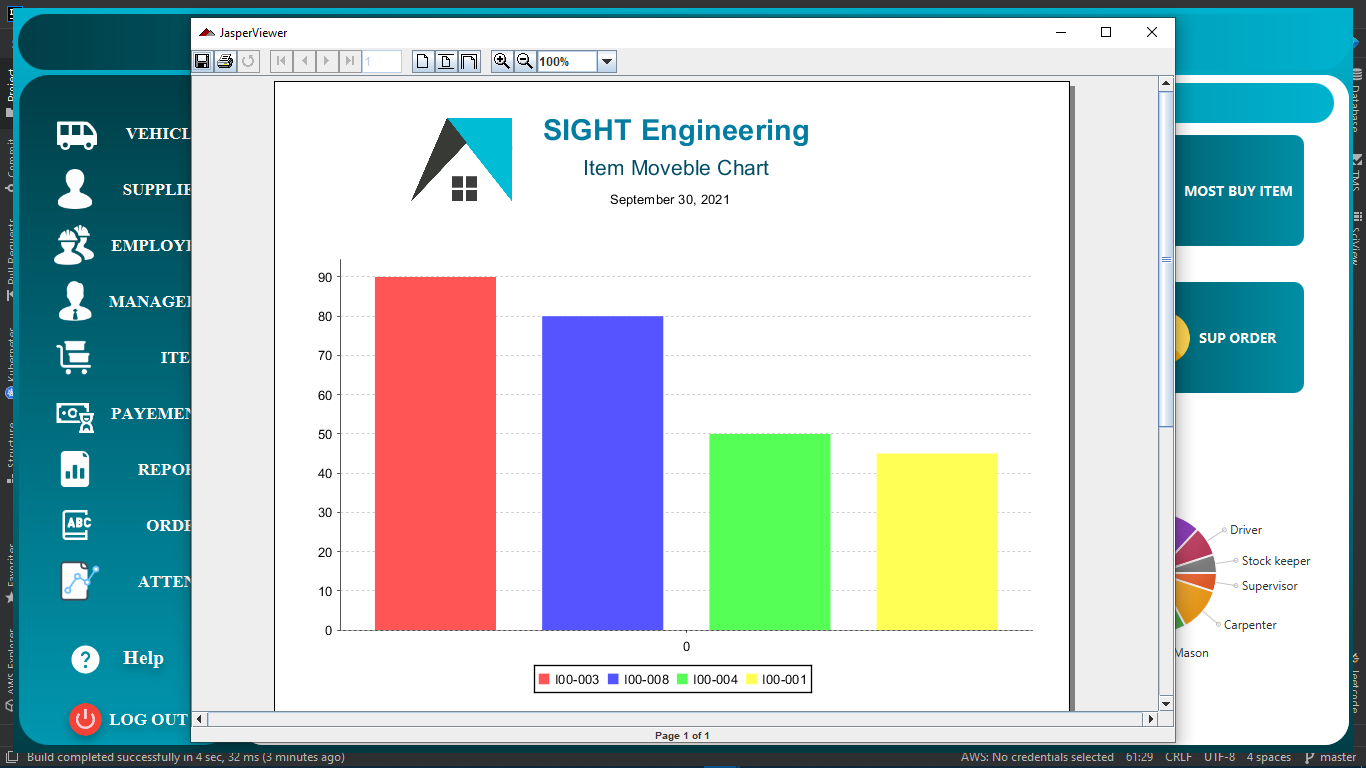This screenshot has height=768, width=1366.
Task: Click the vertical scrollbar up arrow in JasperViewer
Action: tap(1165, 84)
